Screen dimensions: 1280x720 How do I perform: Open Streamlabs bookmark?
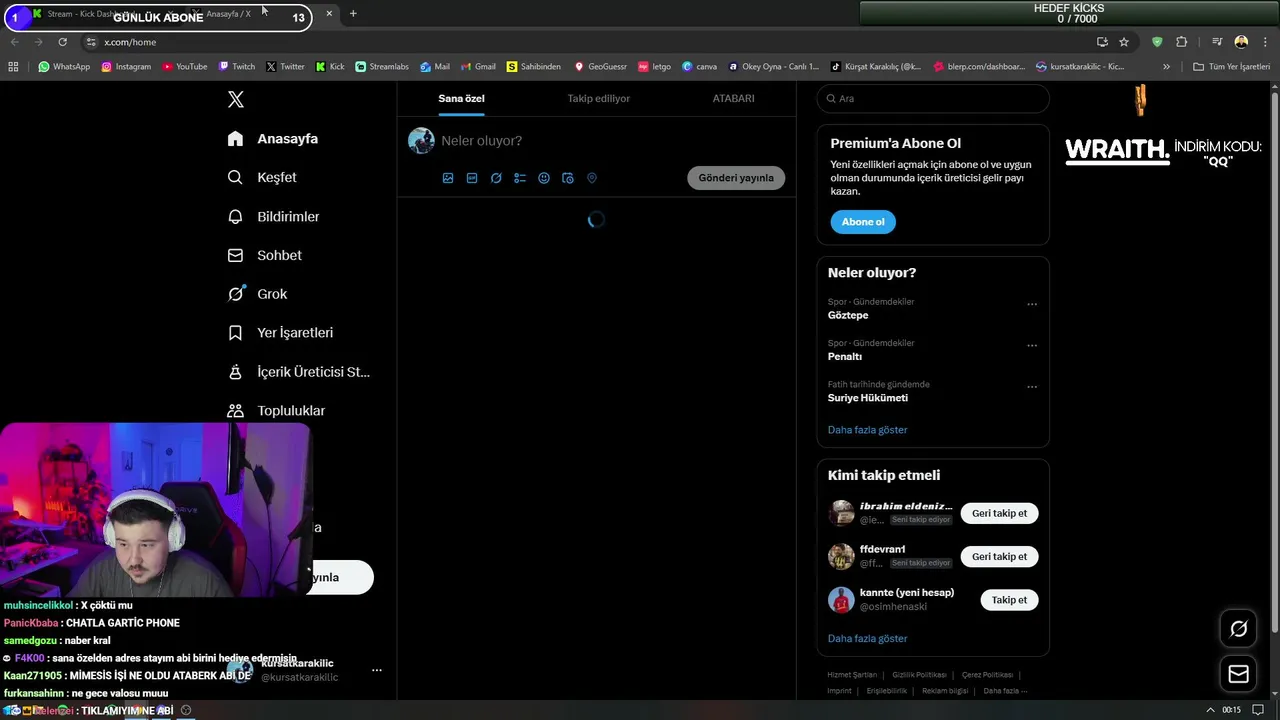tap(382, 67)
